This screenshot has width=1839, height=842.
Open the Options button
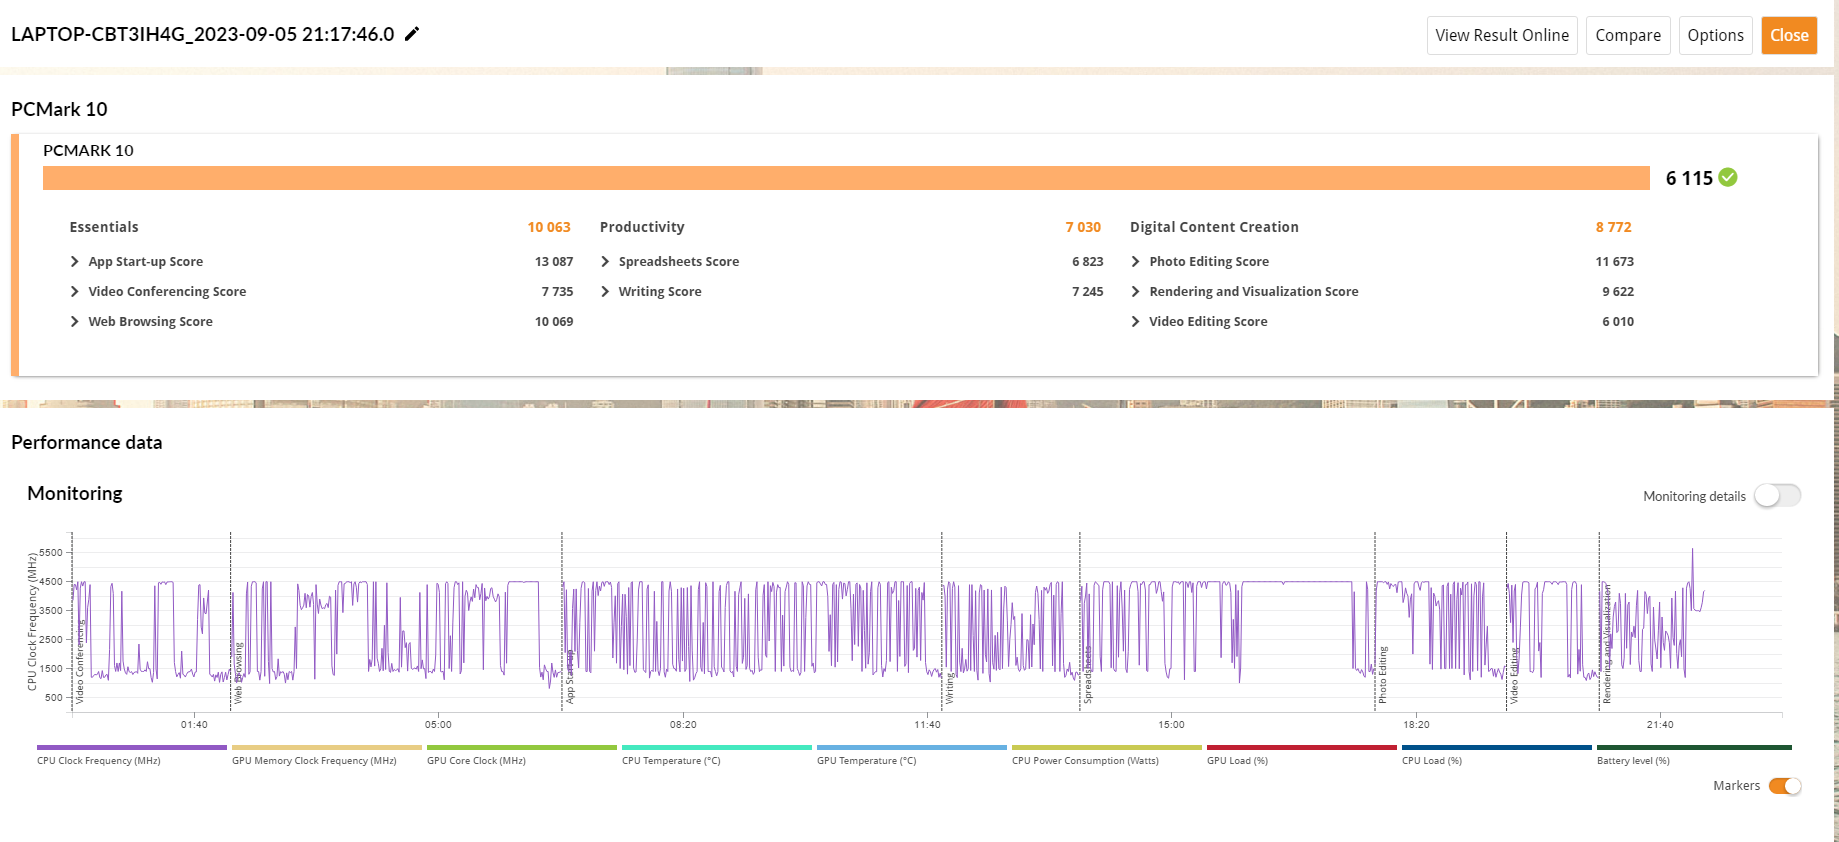point(1715,35)
